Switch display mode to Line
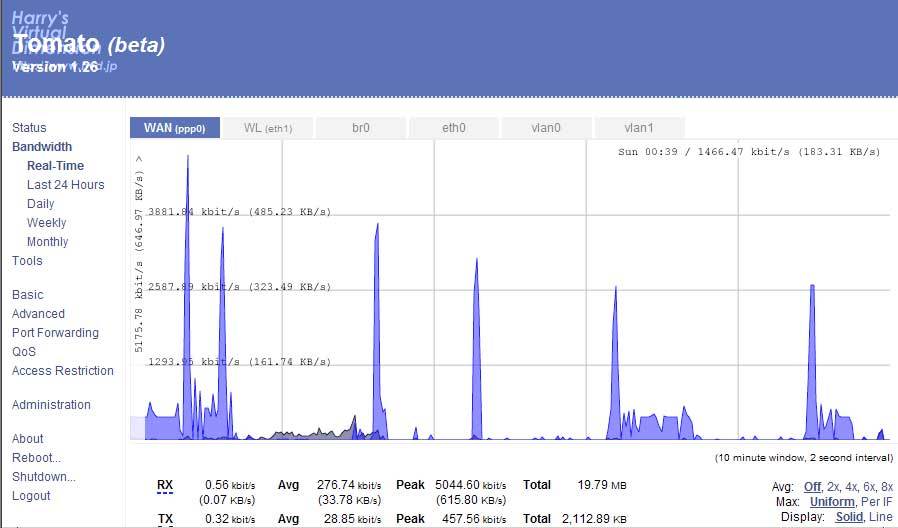 pos(880,517)
